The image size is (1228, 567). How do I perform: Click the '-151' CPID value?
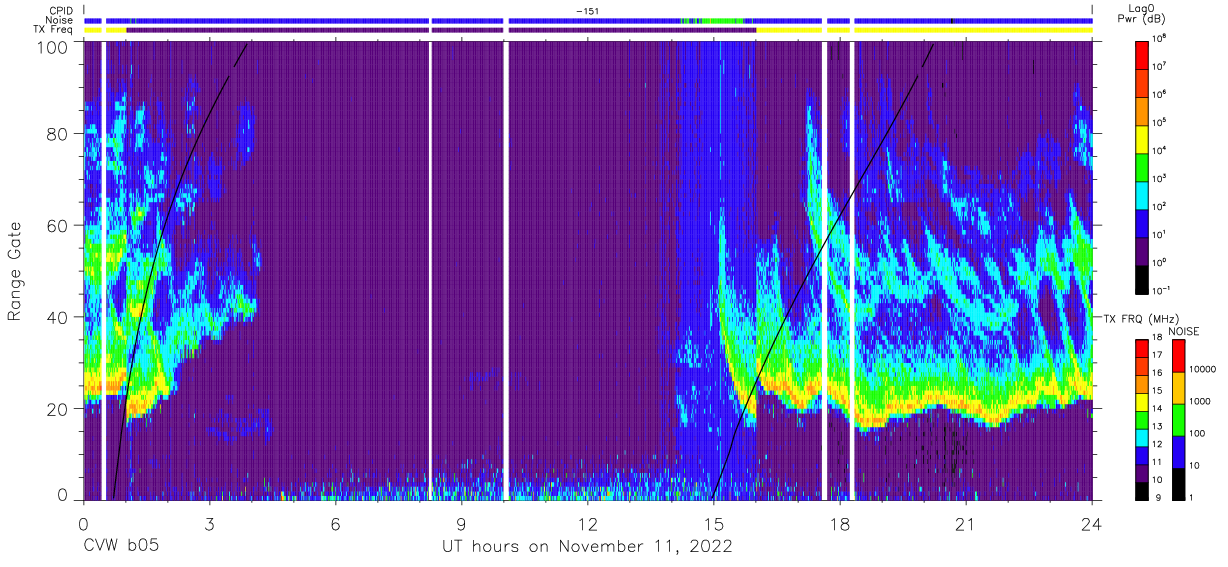(589, 11)
